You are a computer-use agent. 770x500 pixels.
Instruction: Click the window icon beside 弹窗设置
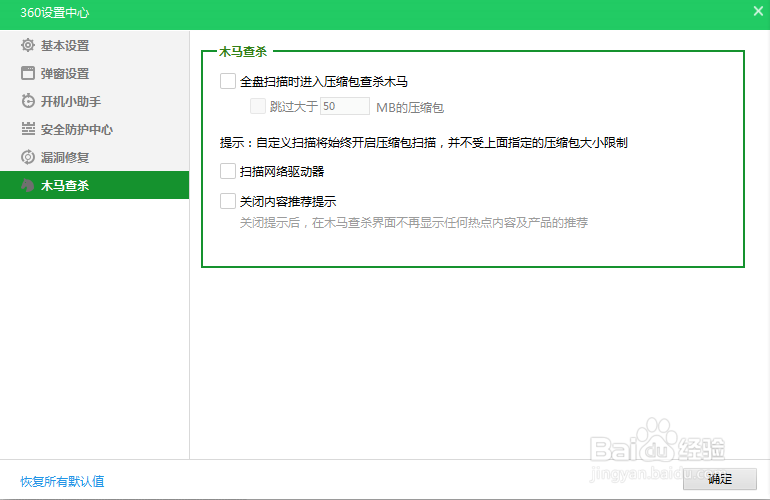point(28,73)
